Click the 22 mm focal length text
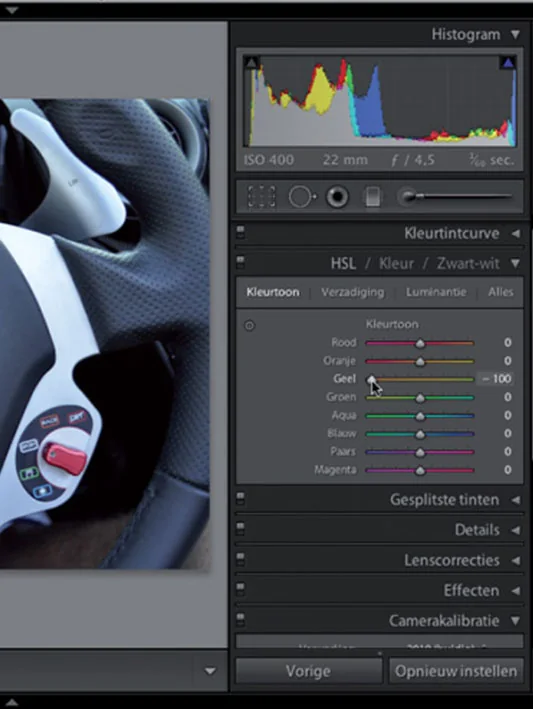Viewport: 533px width, 709px height. [x=345, y=160]
